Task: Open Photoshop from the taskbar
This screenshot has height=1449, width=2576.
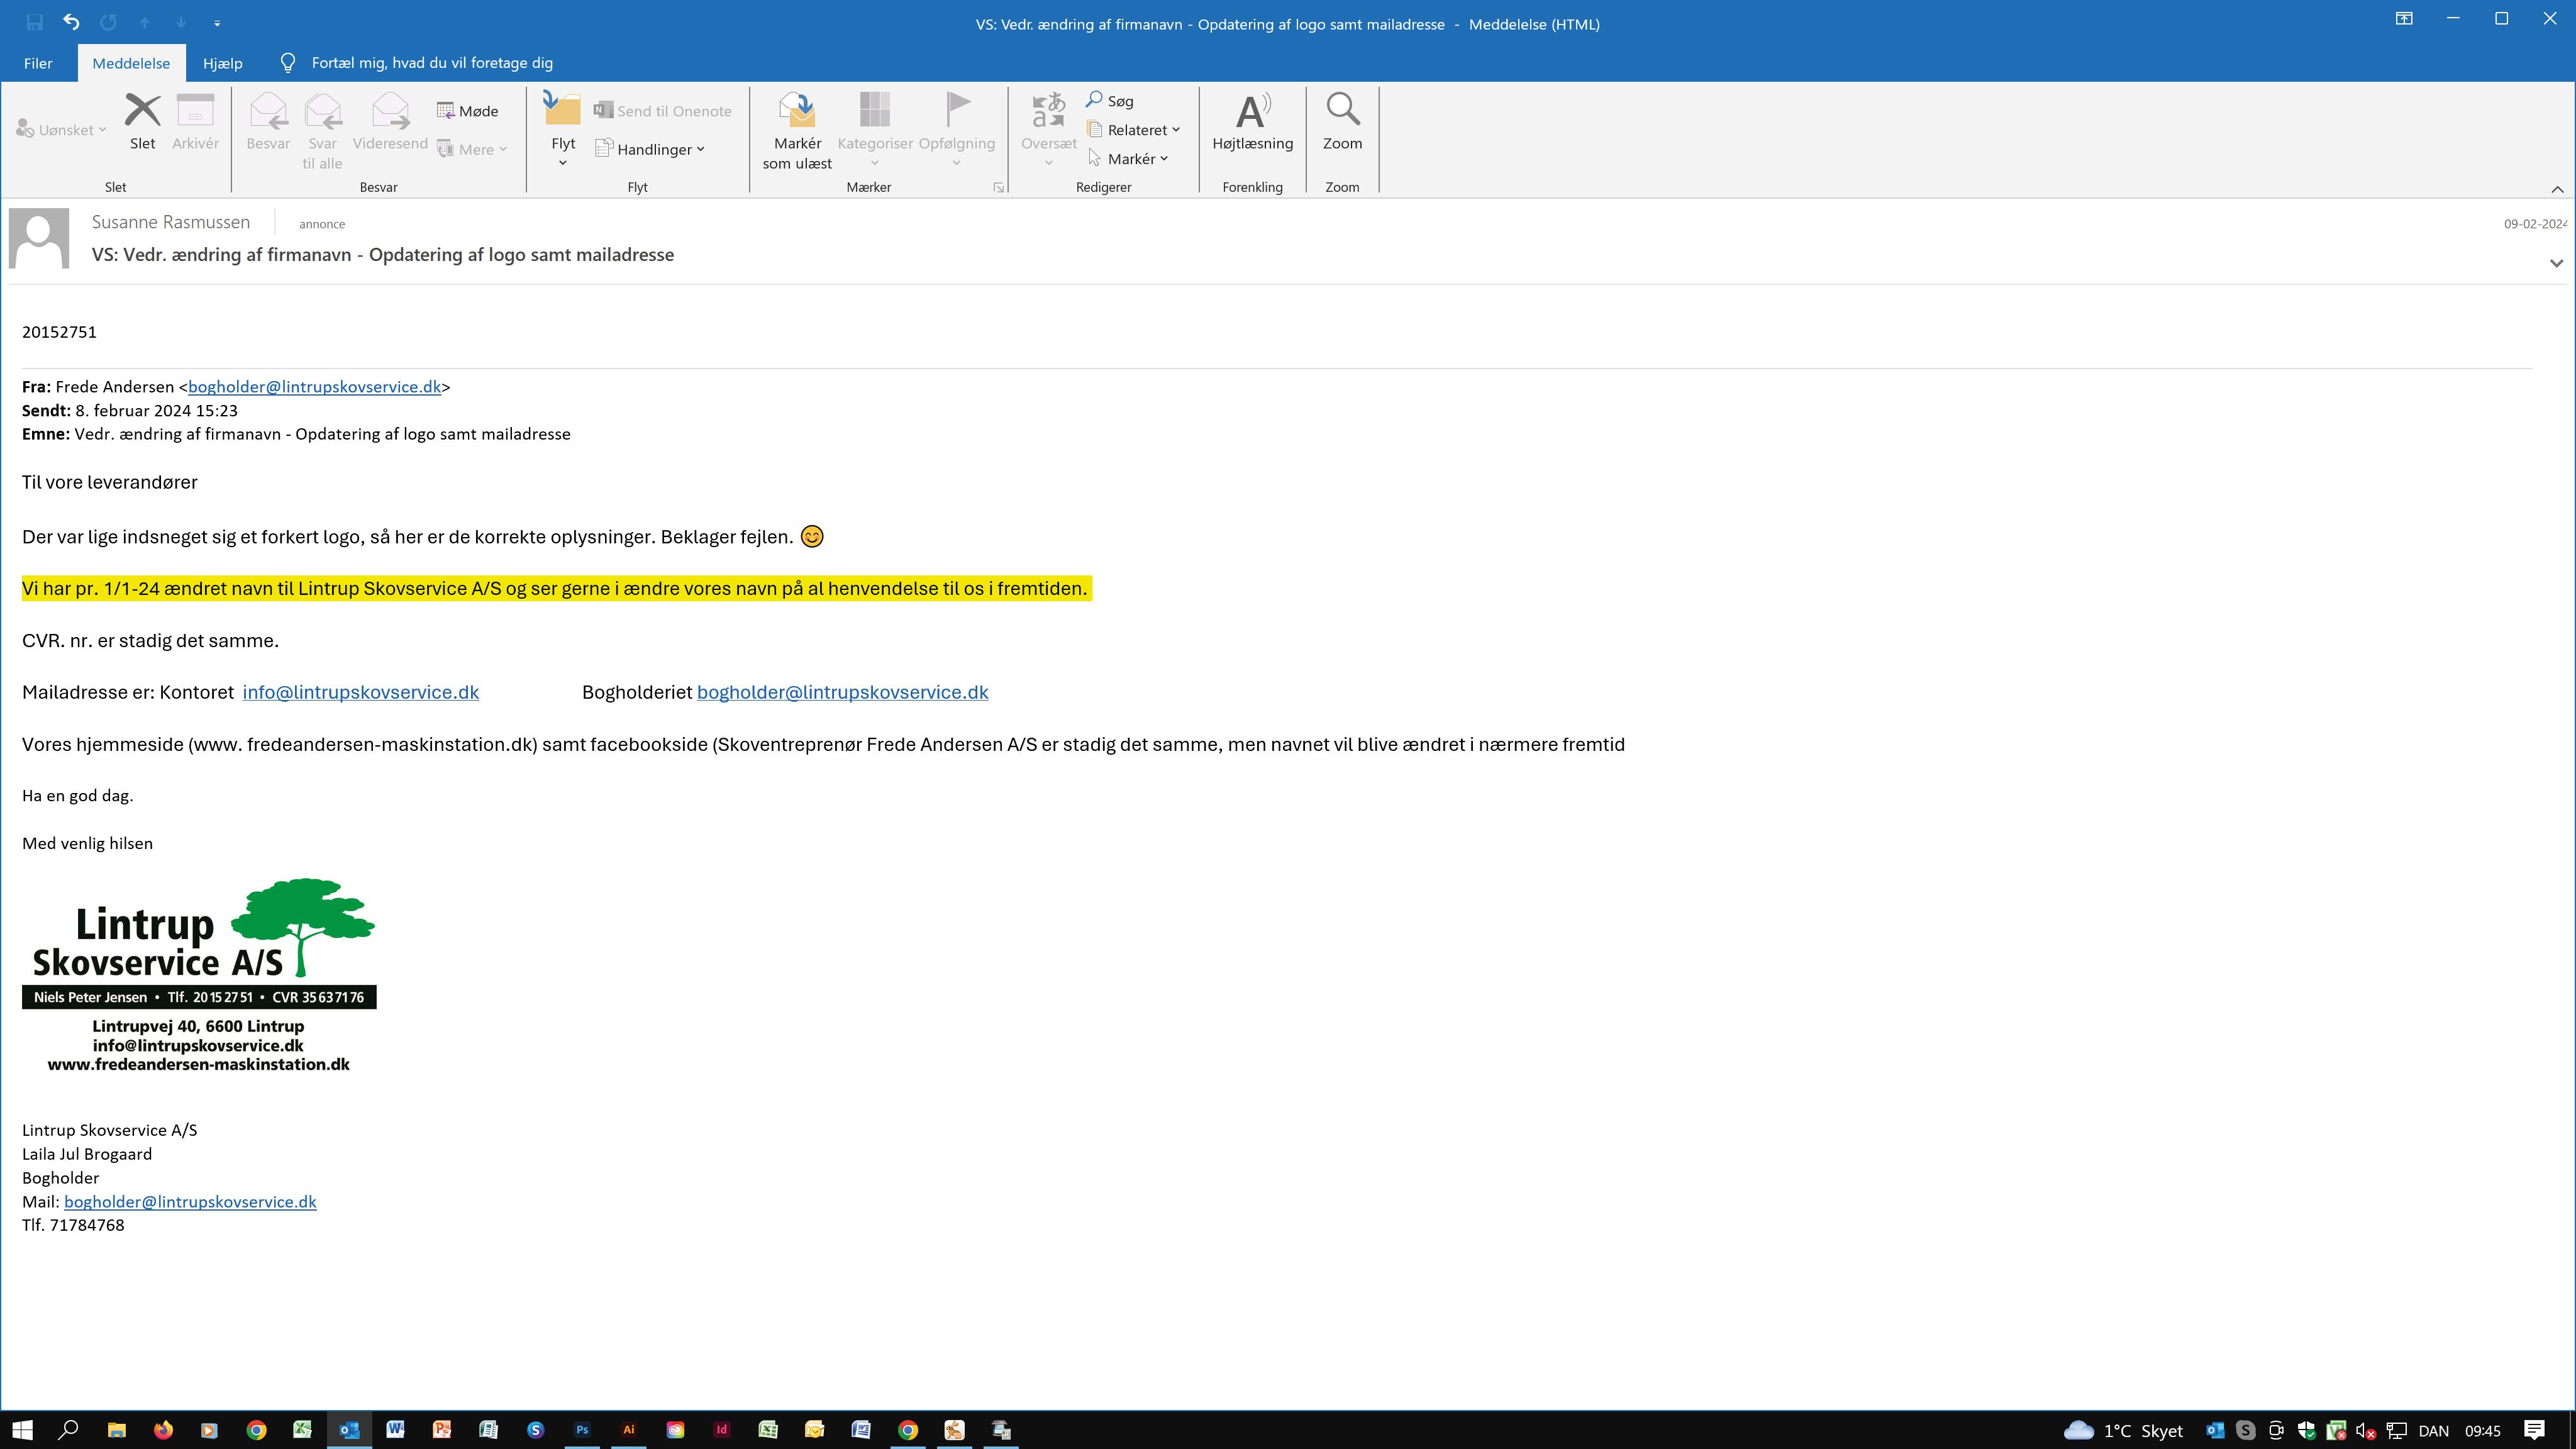Action: (582, 1430)
